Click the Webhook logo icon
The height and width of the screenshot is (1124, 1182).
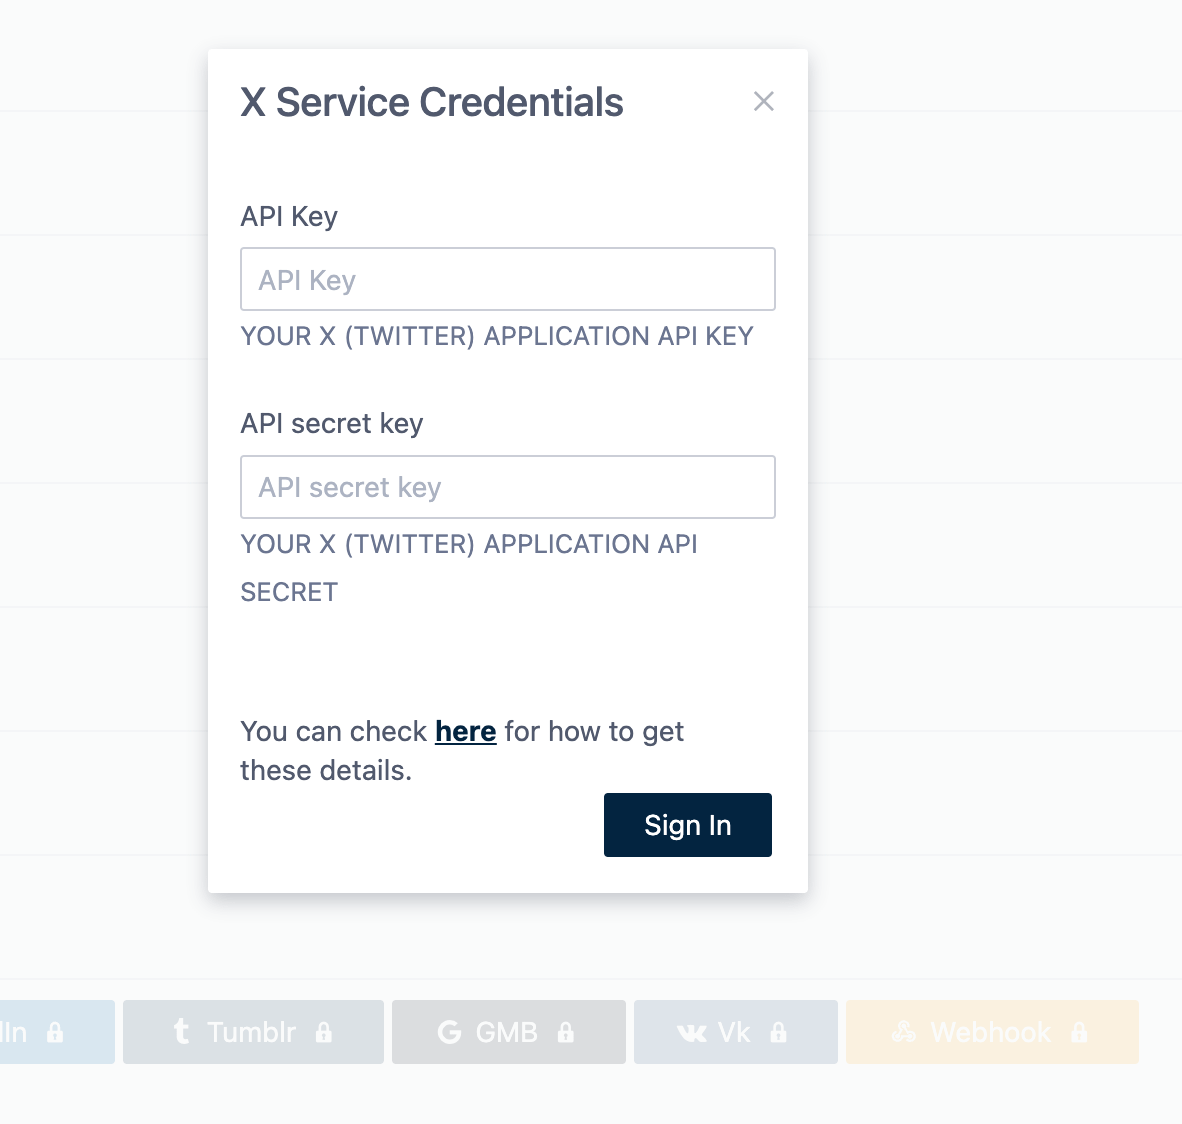click(904, 1032)
